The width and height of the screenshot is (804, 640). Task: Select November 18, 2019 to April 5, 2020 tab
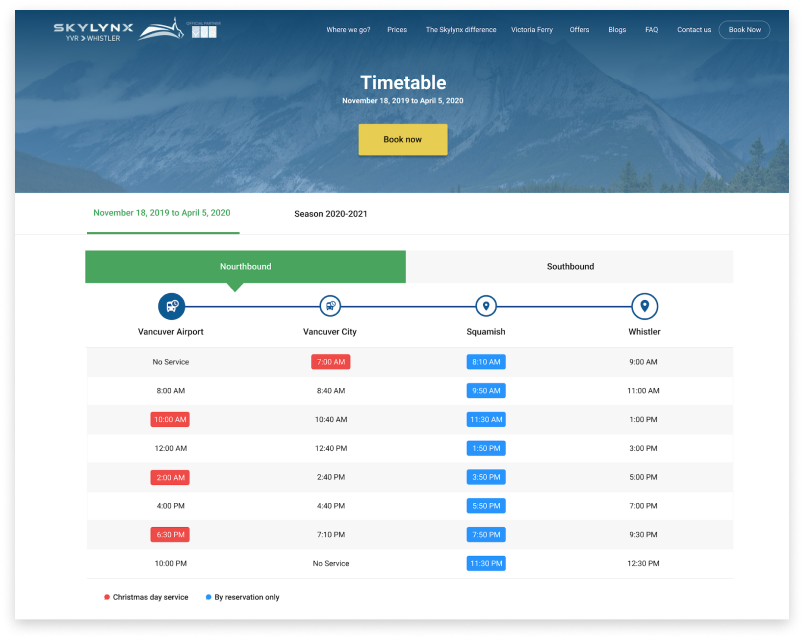pos(162,213)
